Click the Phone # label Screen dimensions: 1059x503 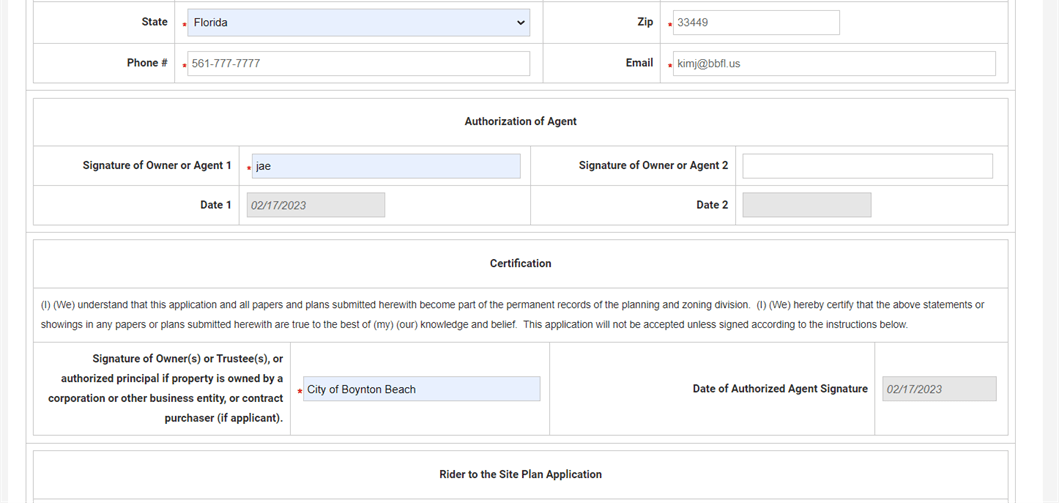[147, 63]
